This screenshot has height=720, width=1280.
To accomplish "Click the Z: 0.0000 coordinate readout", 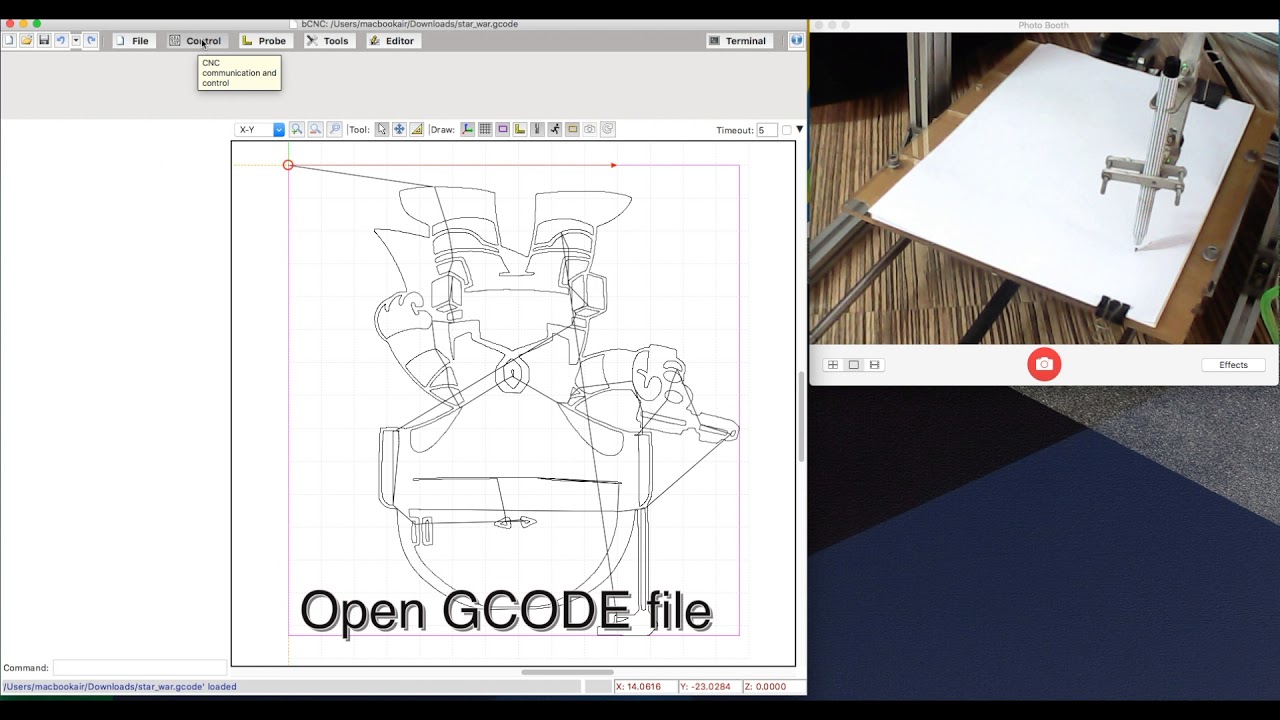I will point(773,687).
